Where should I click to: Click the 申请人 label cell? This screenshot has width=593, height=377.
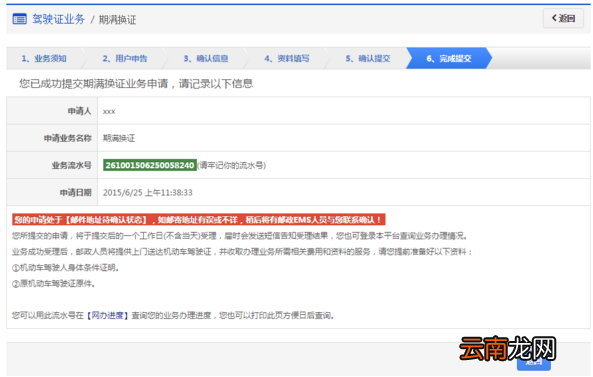click(52, 111)
